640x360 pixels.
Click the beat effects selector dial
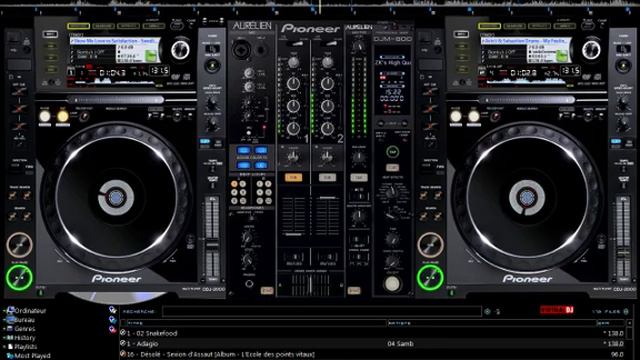click(x=391, y=192)
